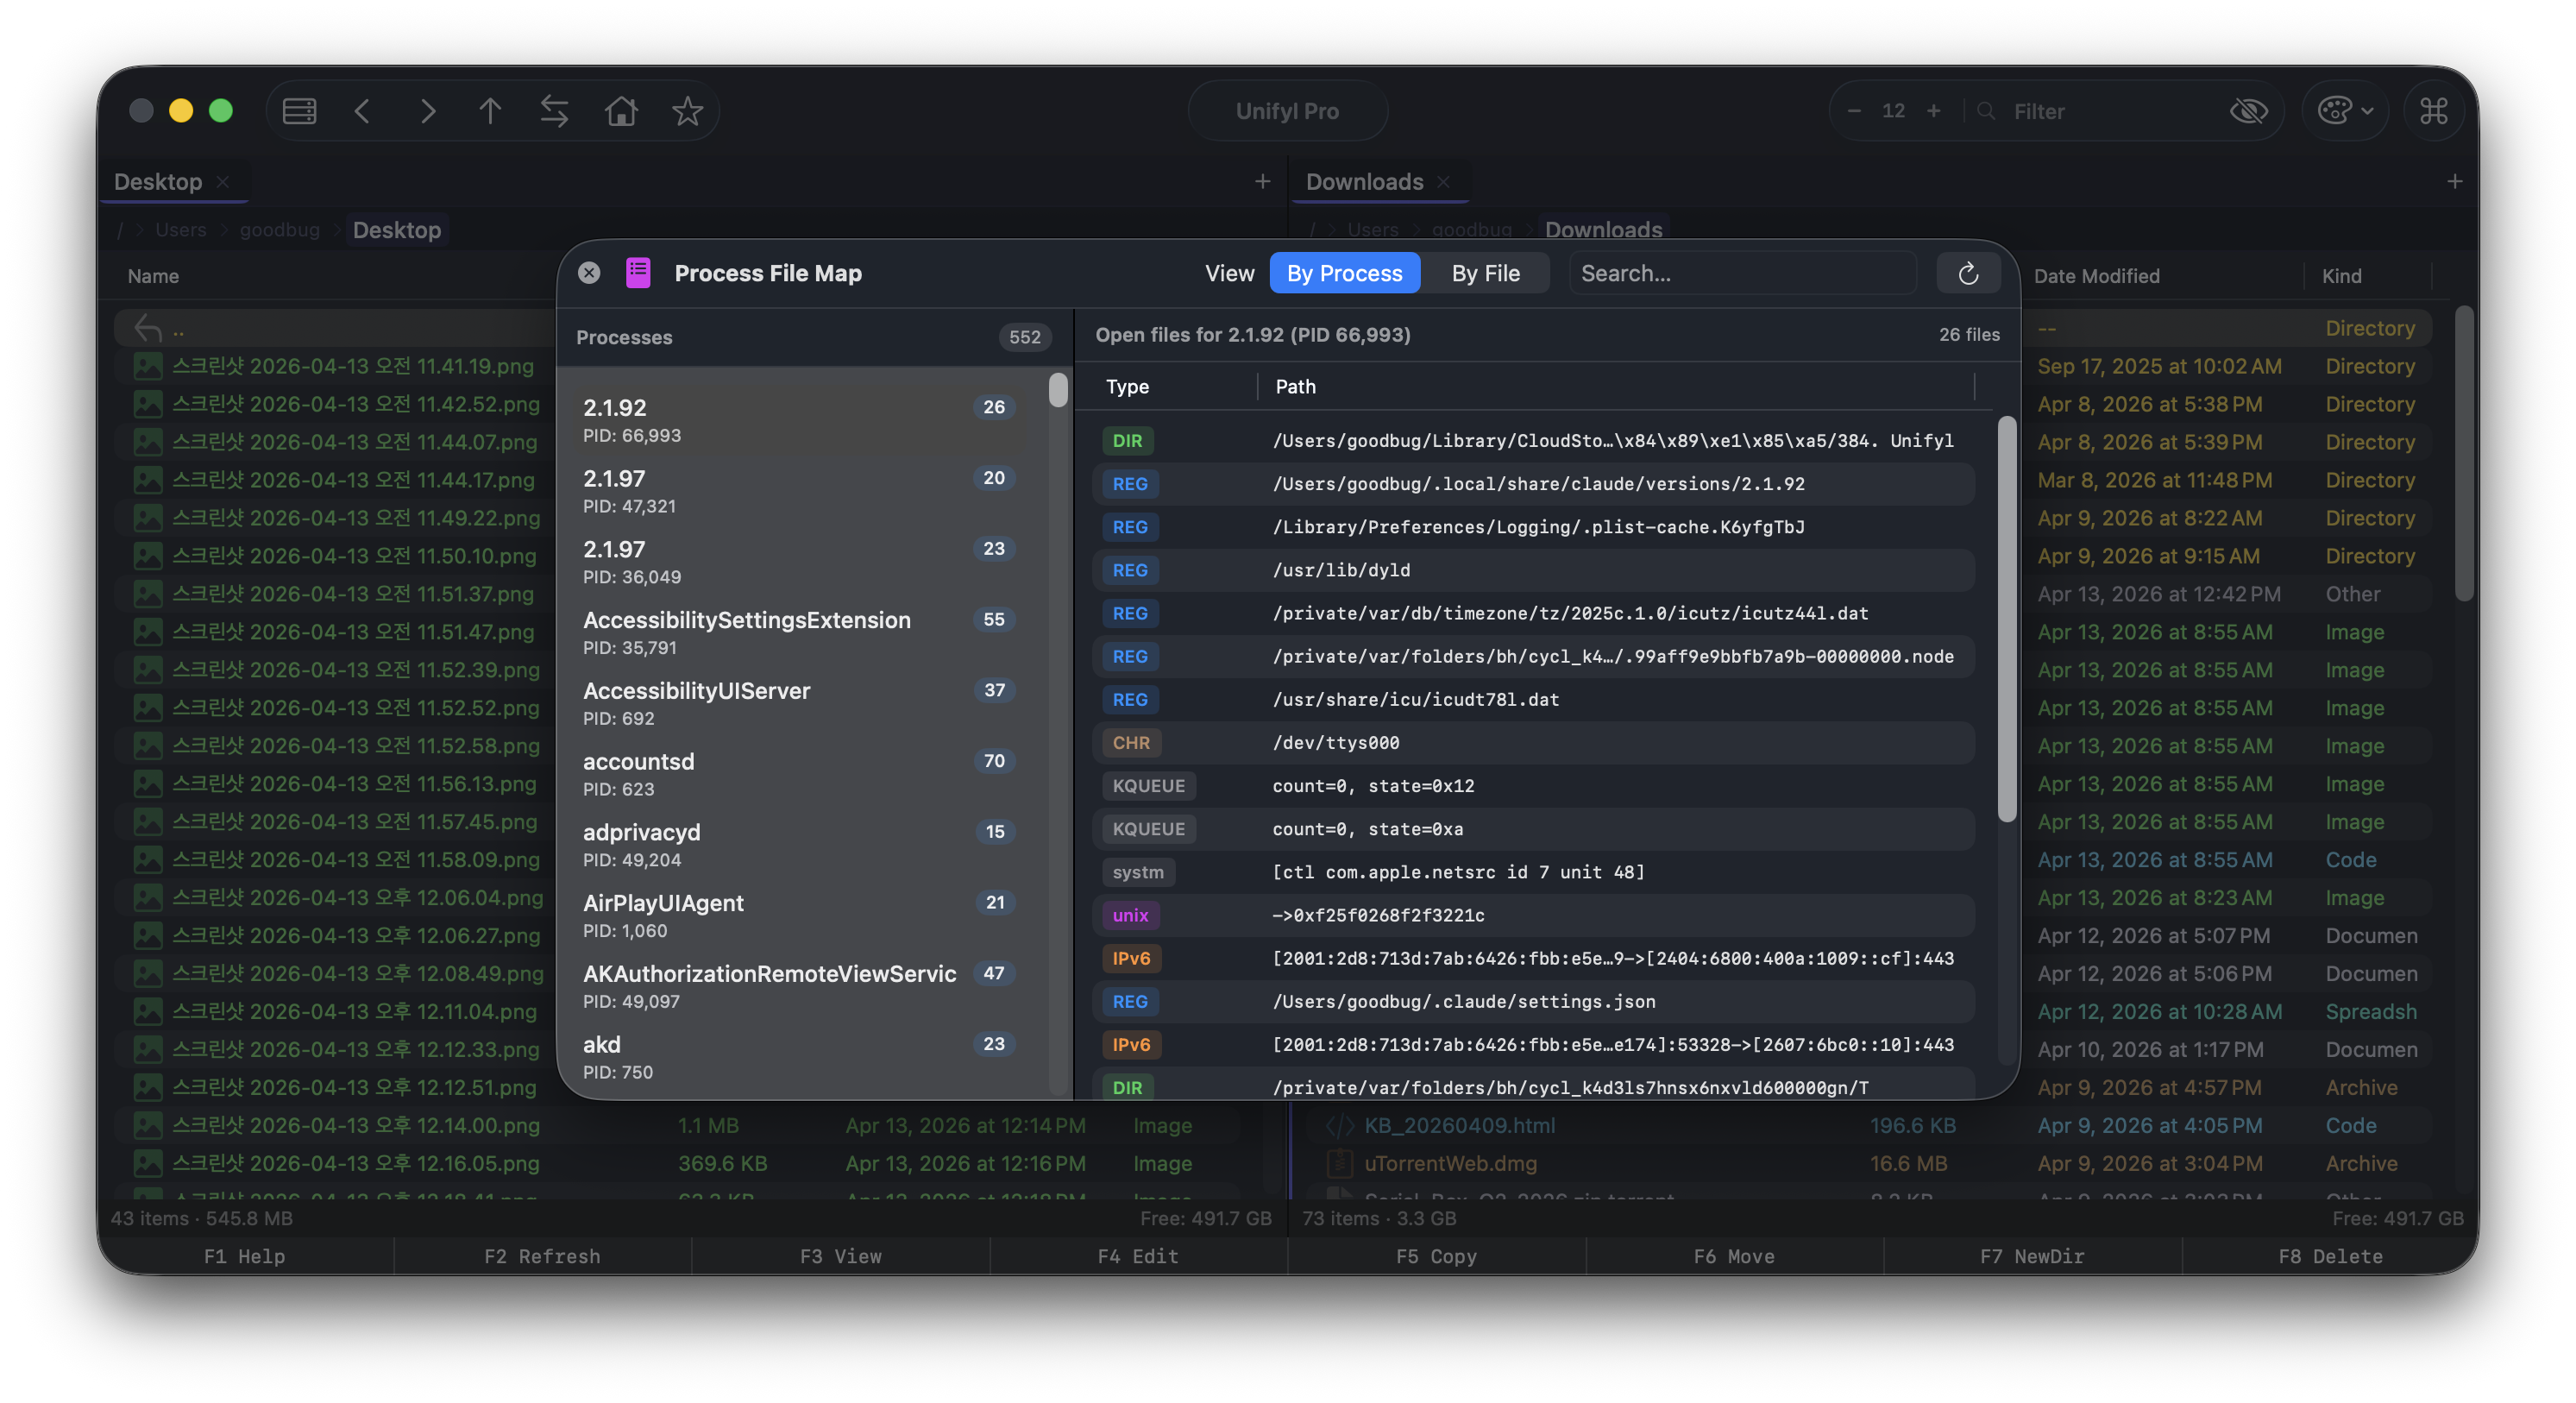This screenshot has width=2576, height=1403.
Task: Click the purple Process File Map icon
Action: tap(637, 272)
